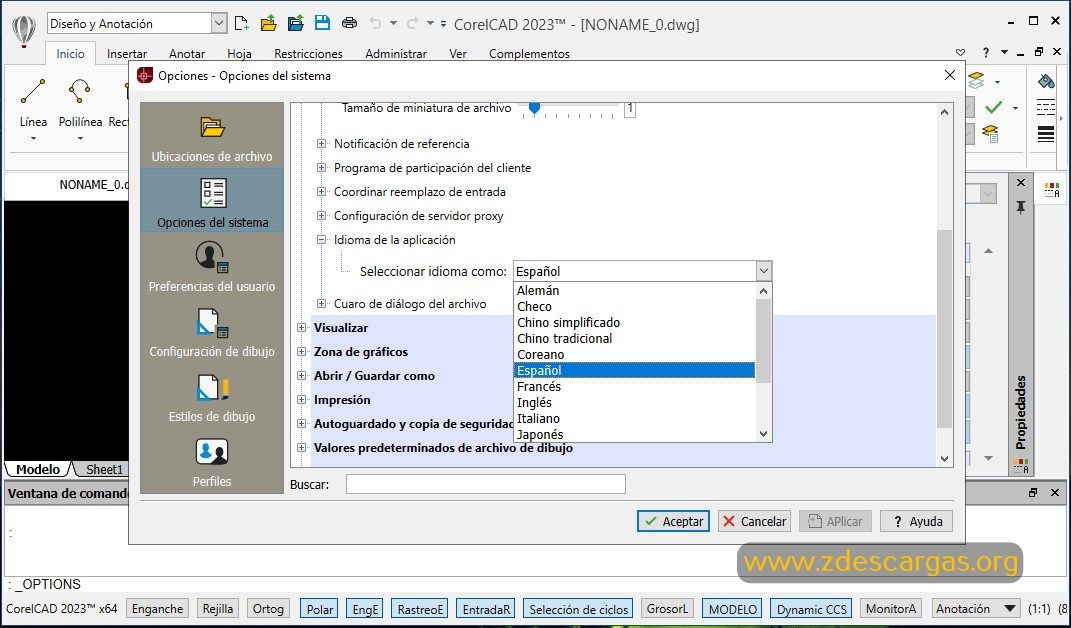
Task: Open the Anotación scale dropdown in status bar
Action: [x=975, y=609]
